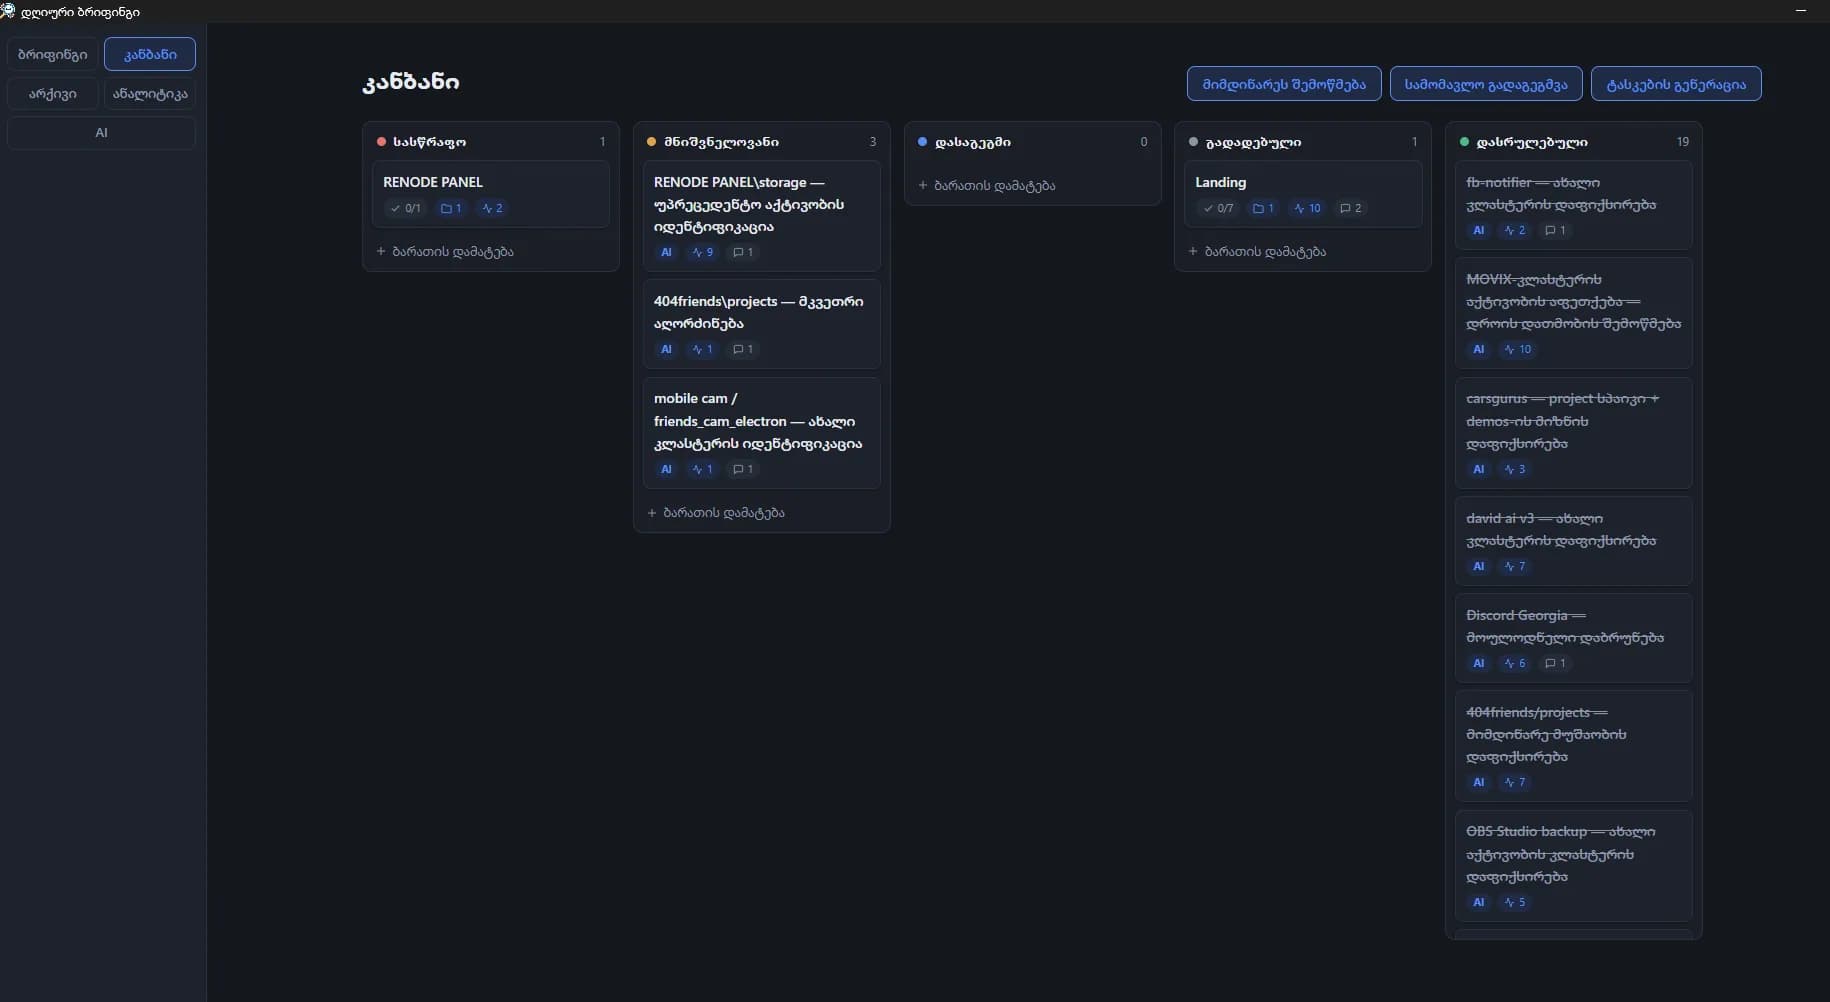
Task: Select the კანბანი tab
Action: coord(150,54)
